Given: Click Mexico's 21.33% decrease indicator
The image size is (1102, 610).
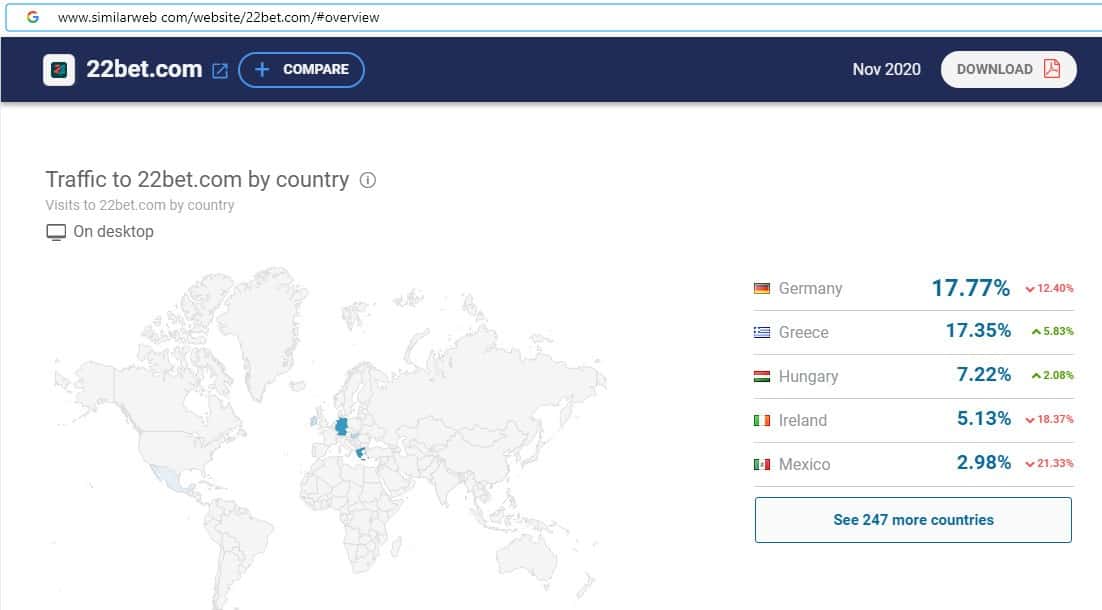Looking at the screenshot, I should (1049, 463).
